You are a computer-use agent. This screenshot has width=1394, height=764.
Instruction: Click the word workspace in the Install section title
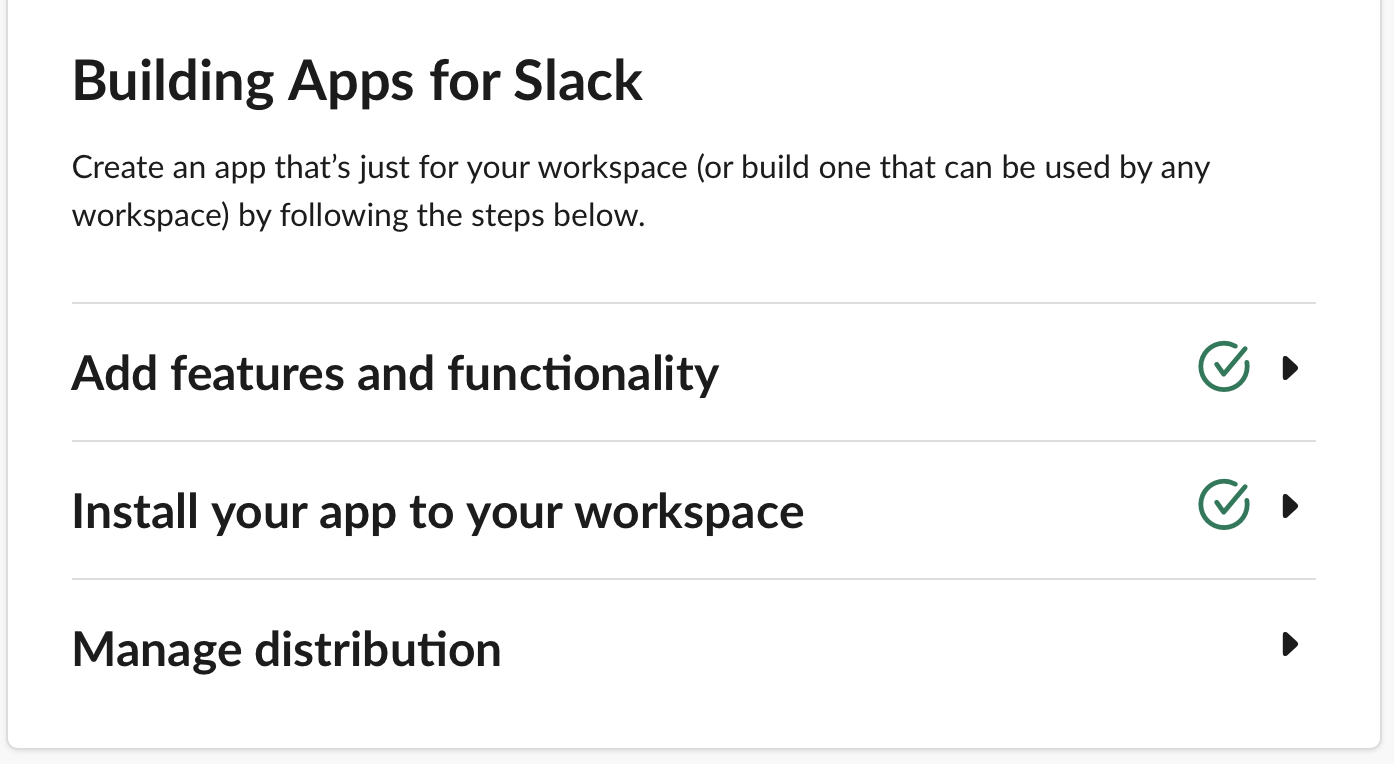tap(690, 512)
